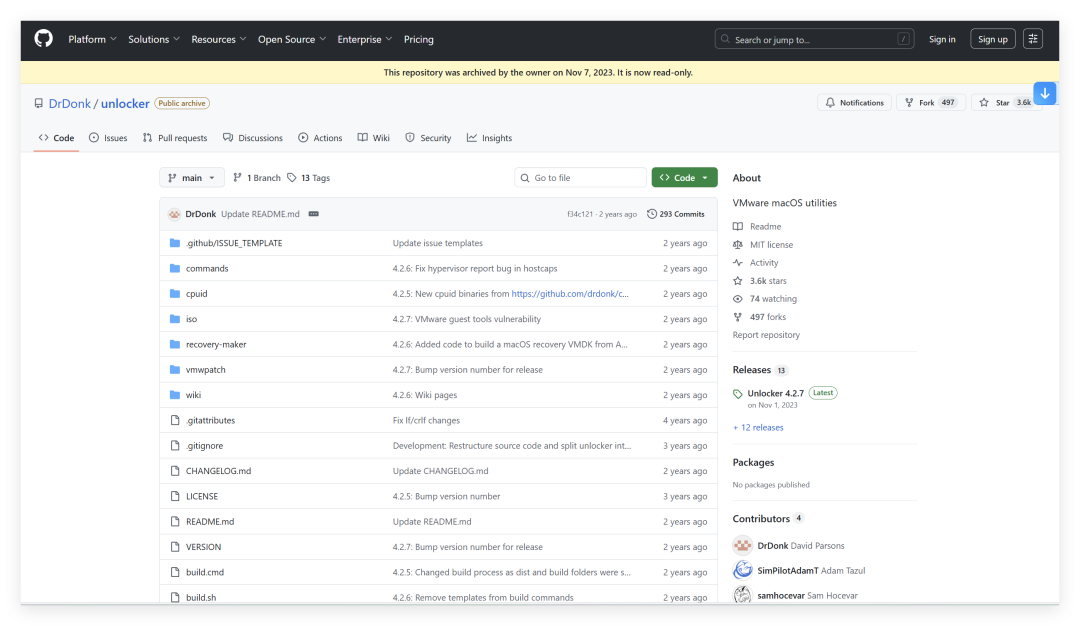Click the Go to file field

pos(580,178)
